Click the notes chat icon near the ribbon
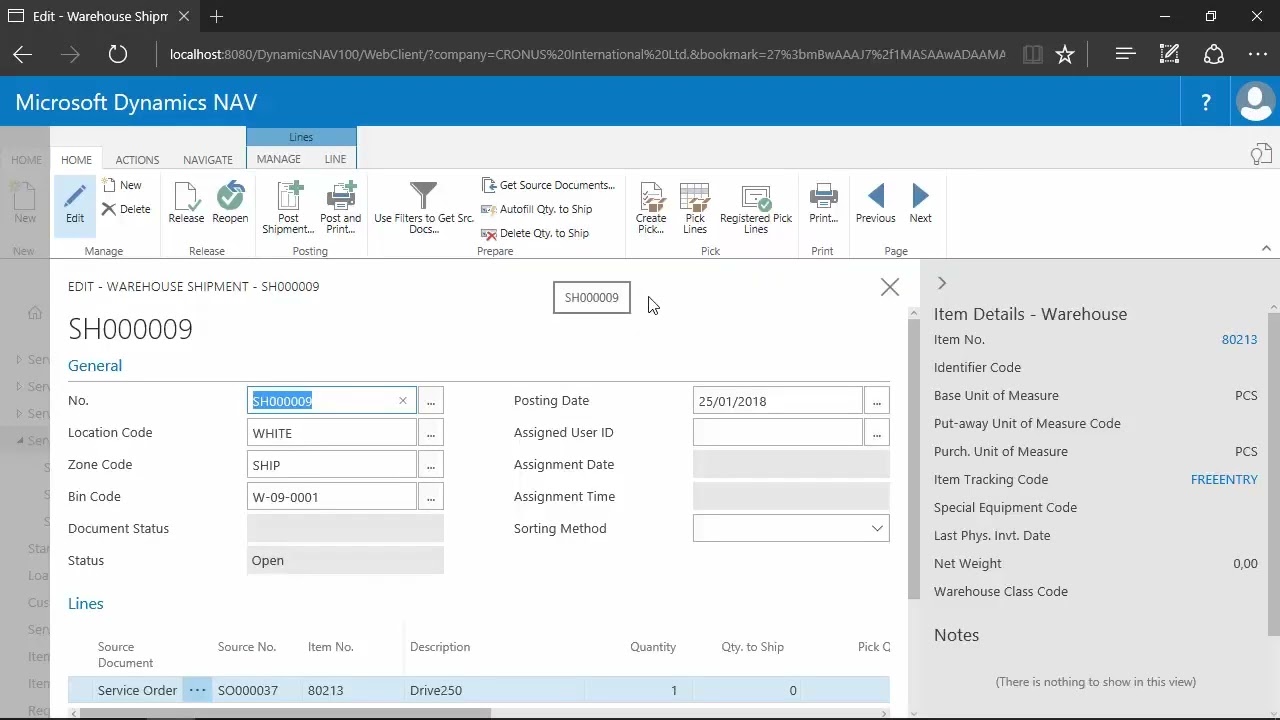The width and height of the screenshot is (1280, 720). point(1261,154)
